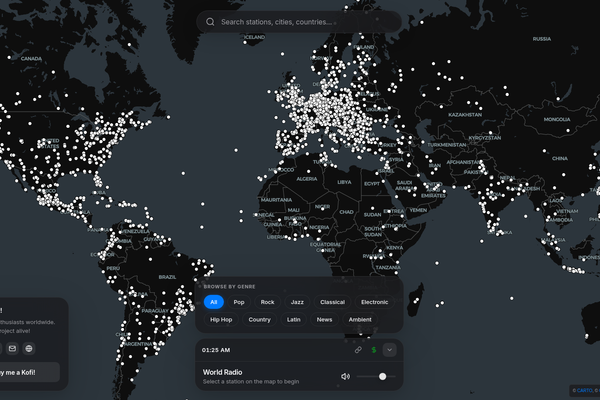Show Hip Hop genre stations

(x=221, y=319)
